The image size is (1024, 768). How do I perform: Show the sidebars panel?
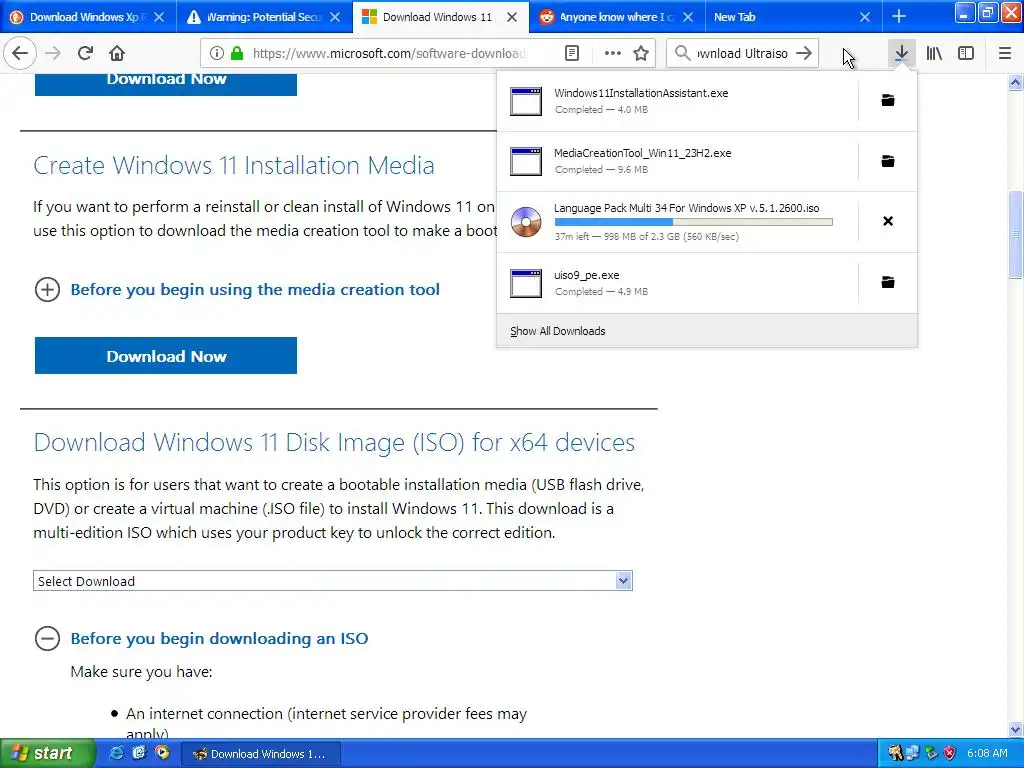(x=966, y=53)
